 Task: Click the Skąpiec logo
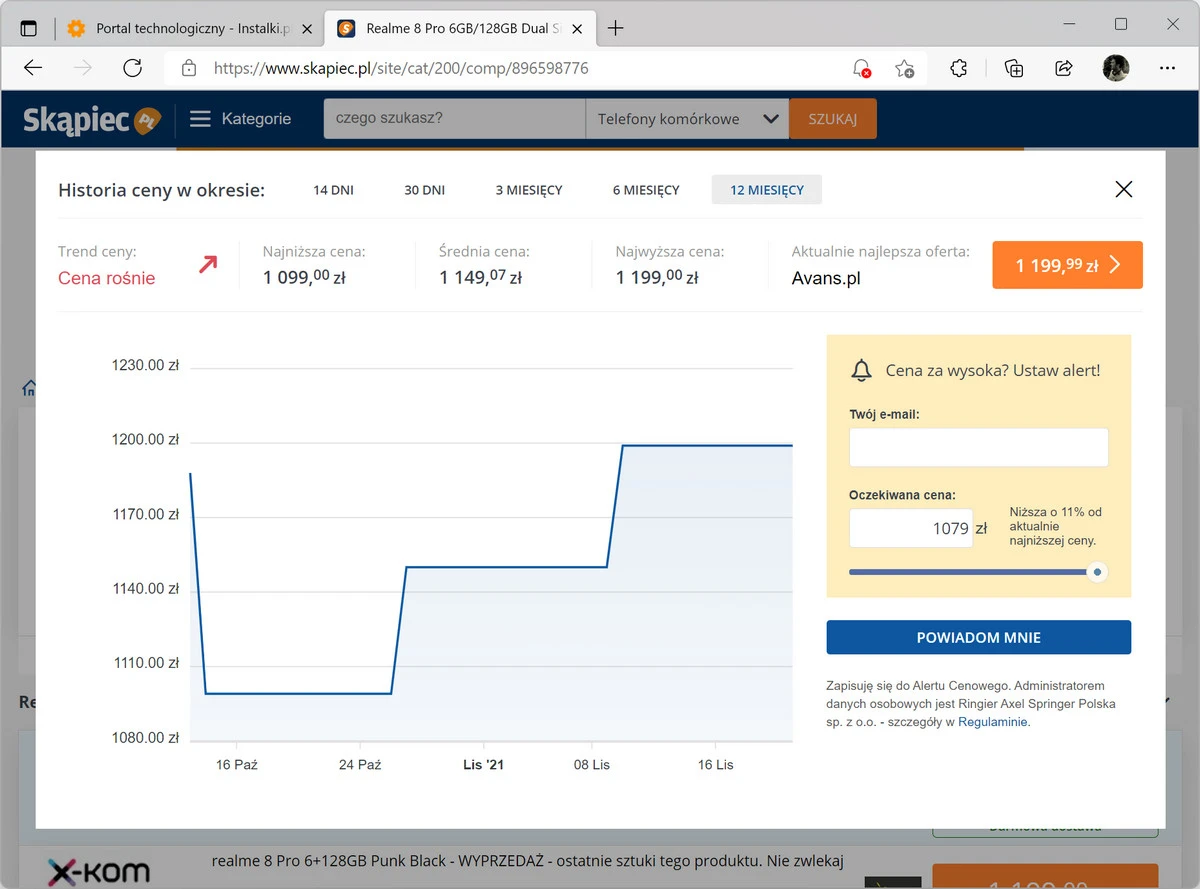coord(92,119)
